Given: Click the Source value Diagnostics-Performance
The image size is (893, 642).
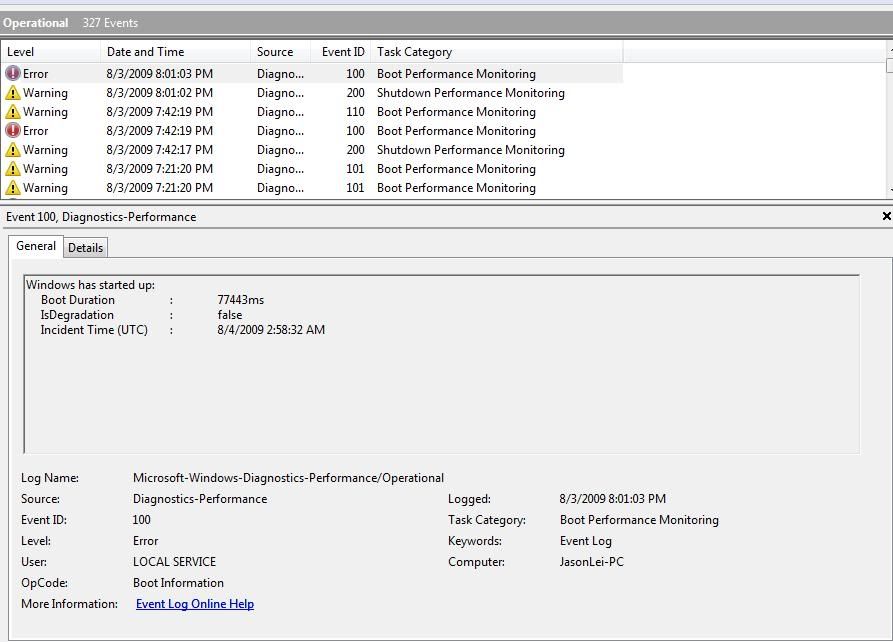Looking at the screenshot, I should (200, 499).
